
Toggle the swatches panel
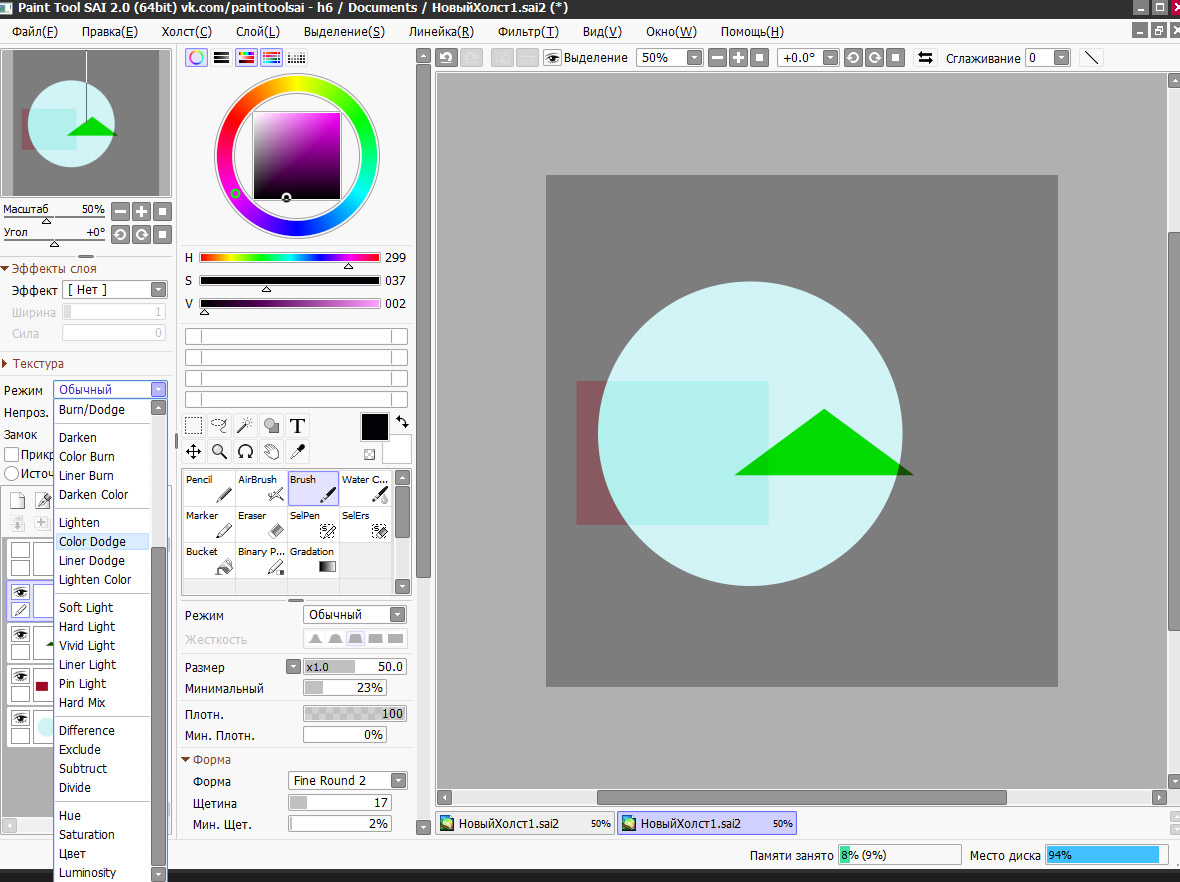[x=297, y=58]
